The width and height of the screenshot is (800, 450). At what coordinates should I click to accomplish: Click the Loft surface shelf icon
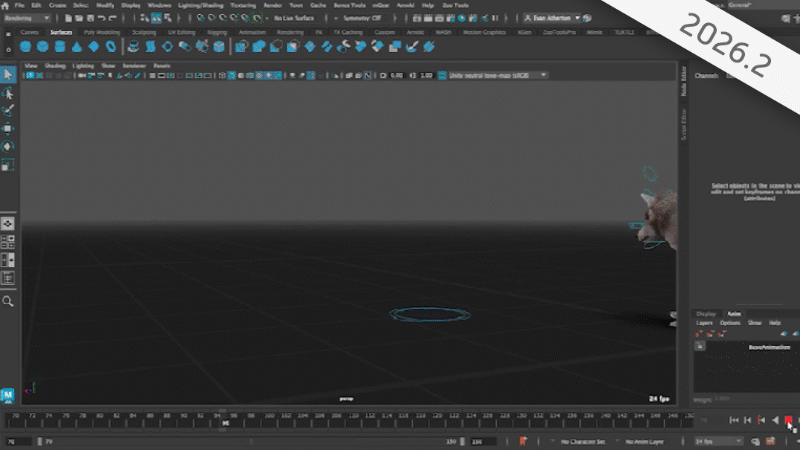151,47
